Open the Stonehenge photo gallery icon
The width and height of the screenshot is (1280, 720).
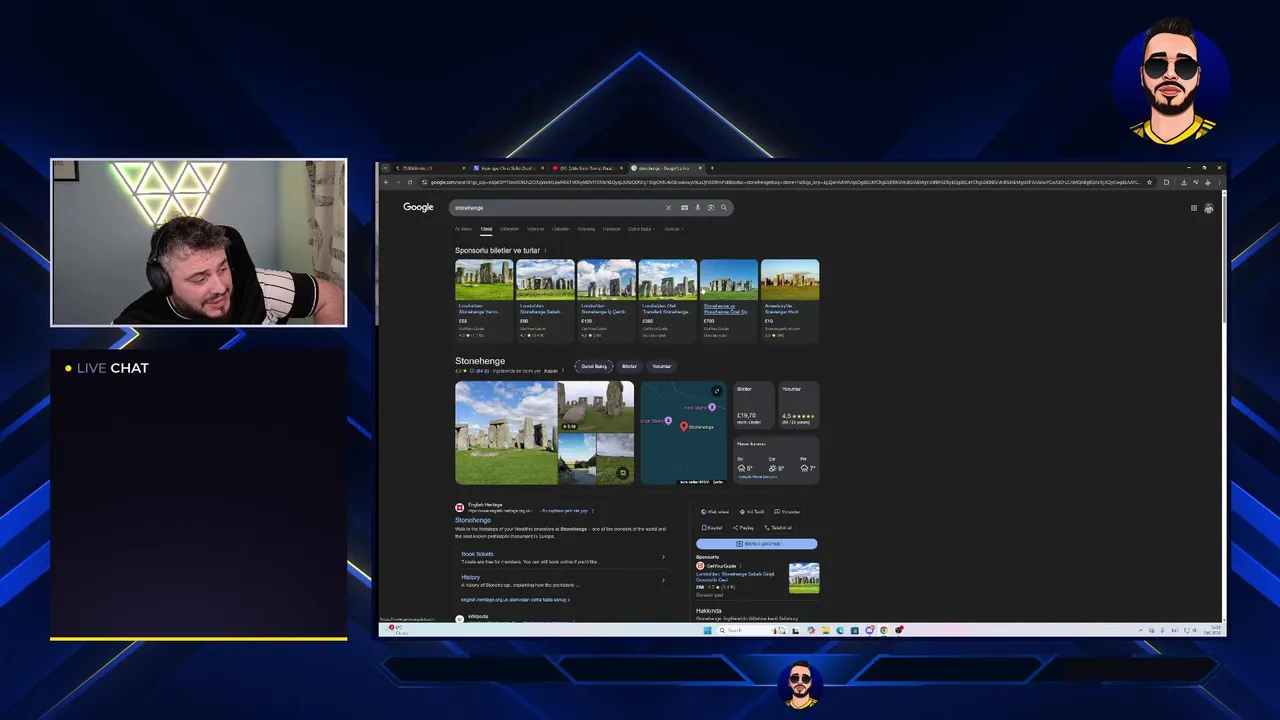point(623,473)
